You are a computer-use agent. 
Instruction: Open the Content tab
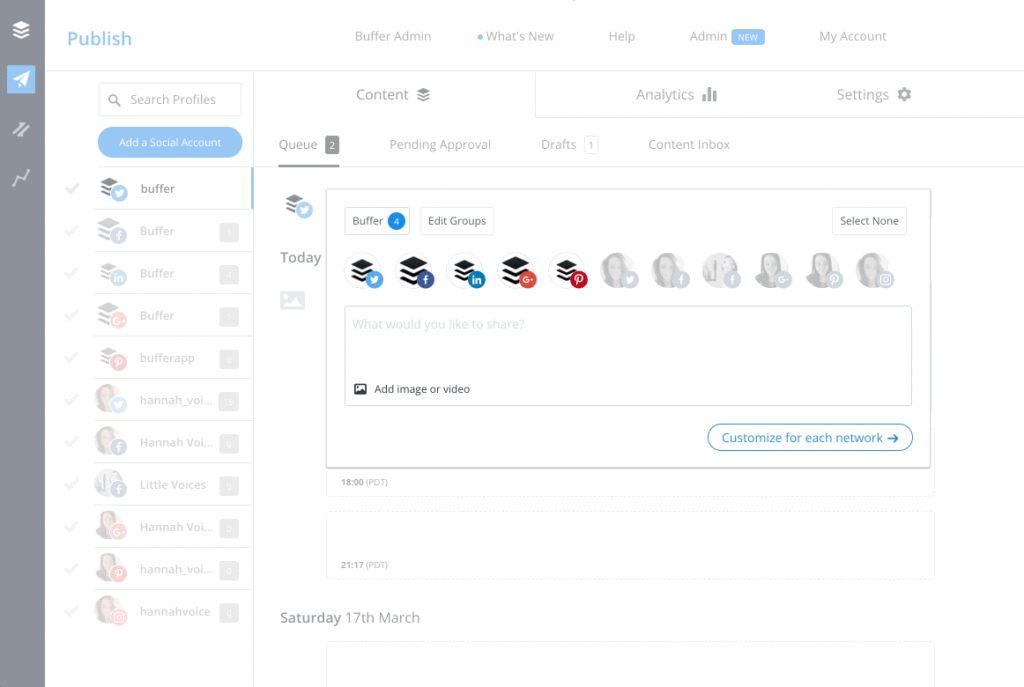coord(394,95)
